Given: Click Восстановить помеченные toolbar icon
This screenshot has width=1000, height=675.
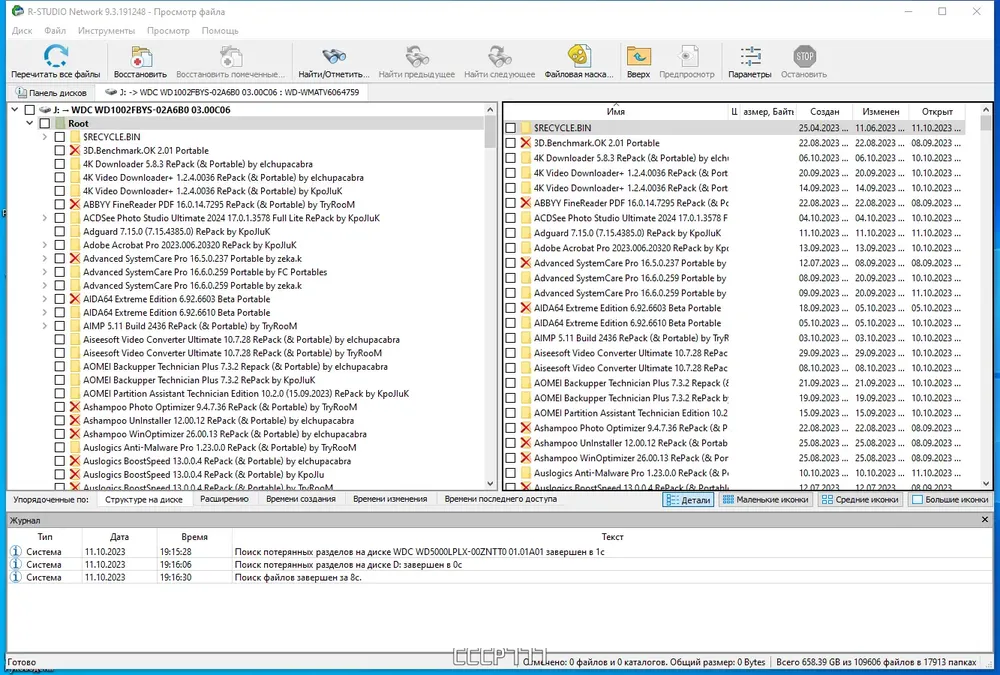Looking at the screenshot, I should coord(231,56).
